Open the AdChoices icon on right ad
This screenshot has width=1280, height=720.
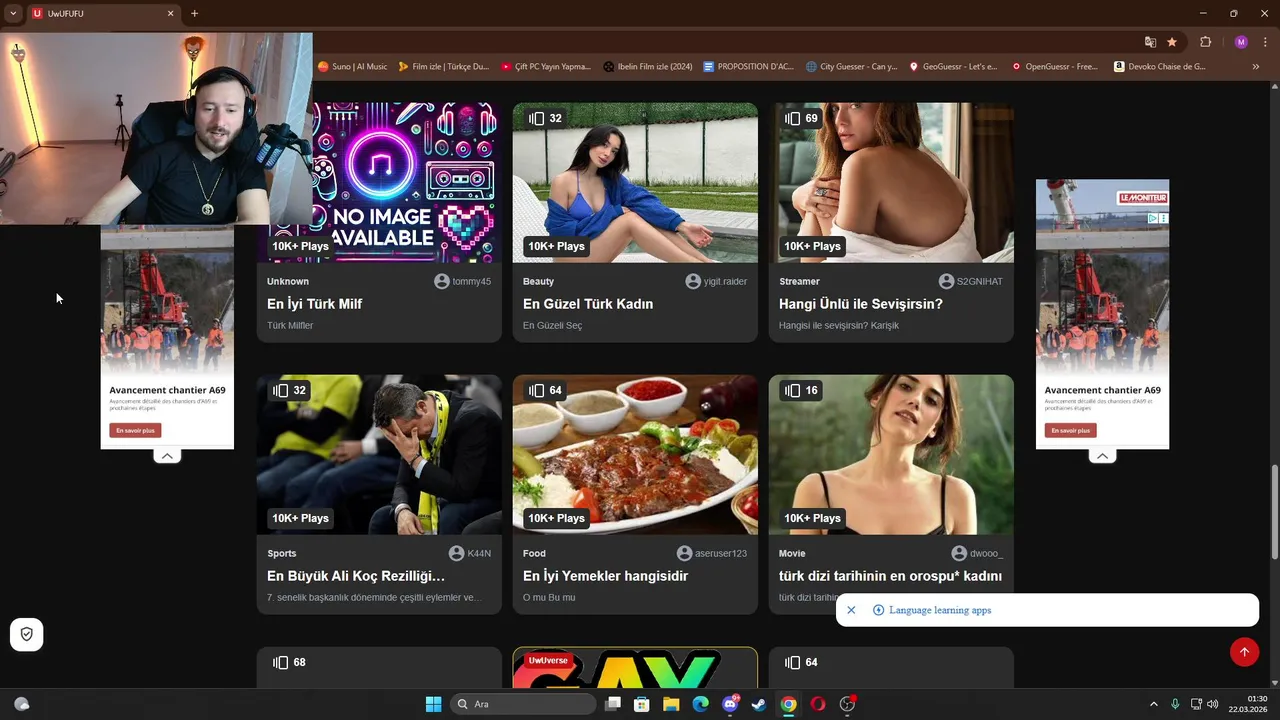(x=1152, y=218)
